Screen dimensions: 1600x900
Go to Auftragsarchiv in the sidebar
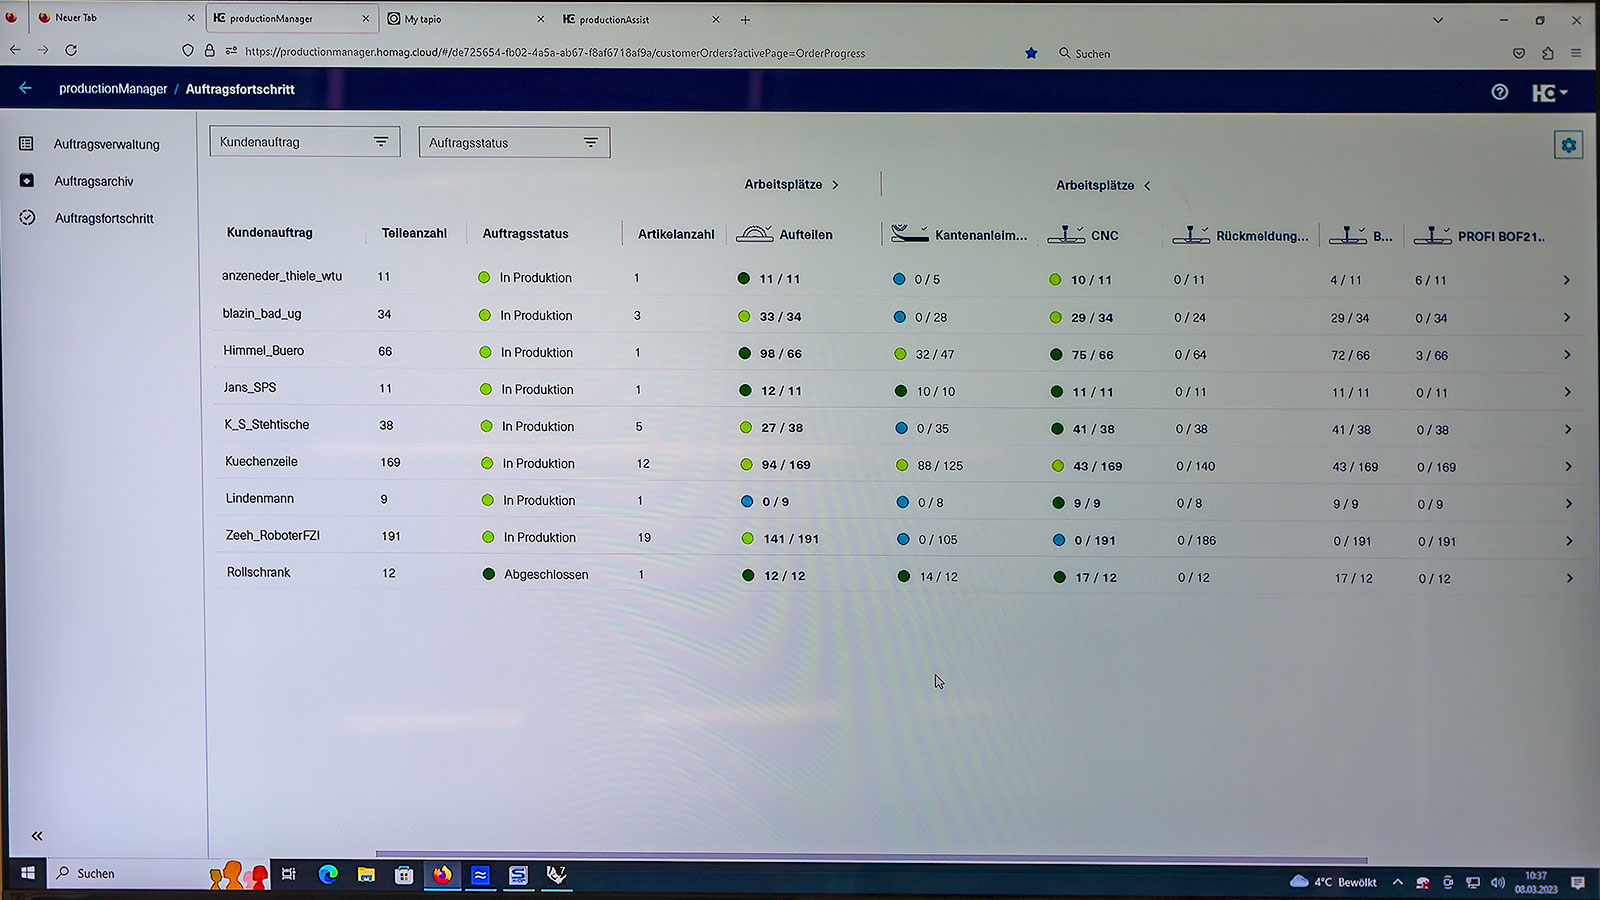(94, 181)
